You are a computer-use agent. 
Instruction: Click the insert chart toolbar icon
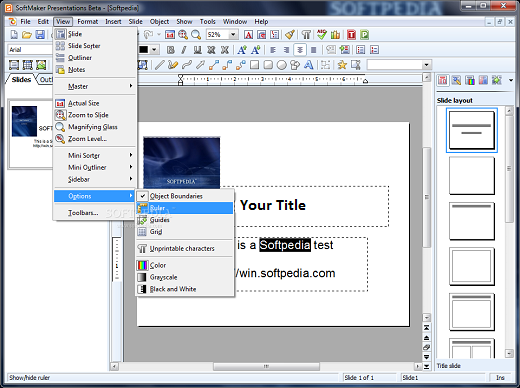pyautogui.click(x=335, y=34)
